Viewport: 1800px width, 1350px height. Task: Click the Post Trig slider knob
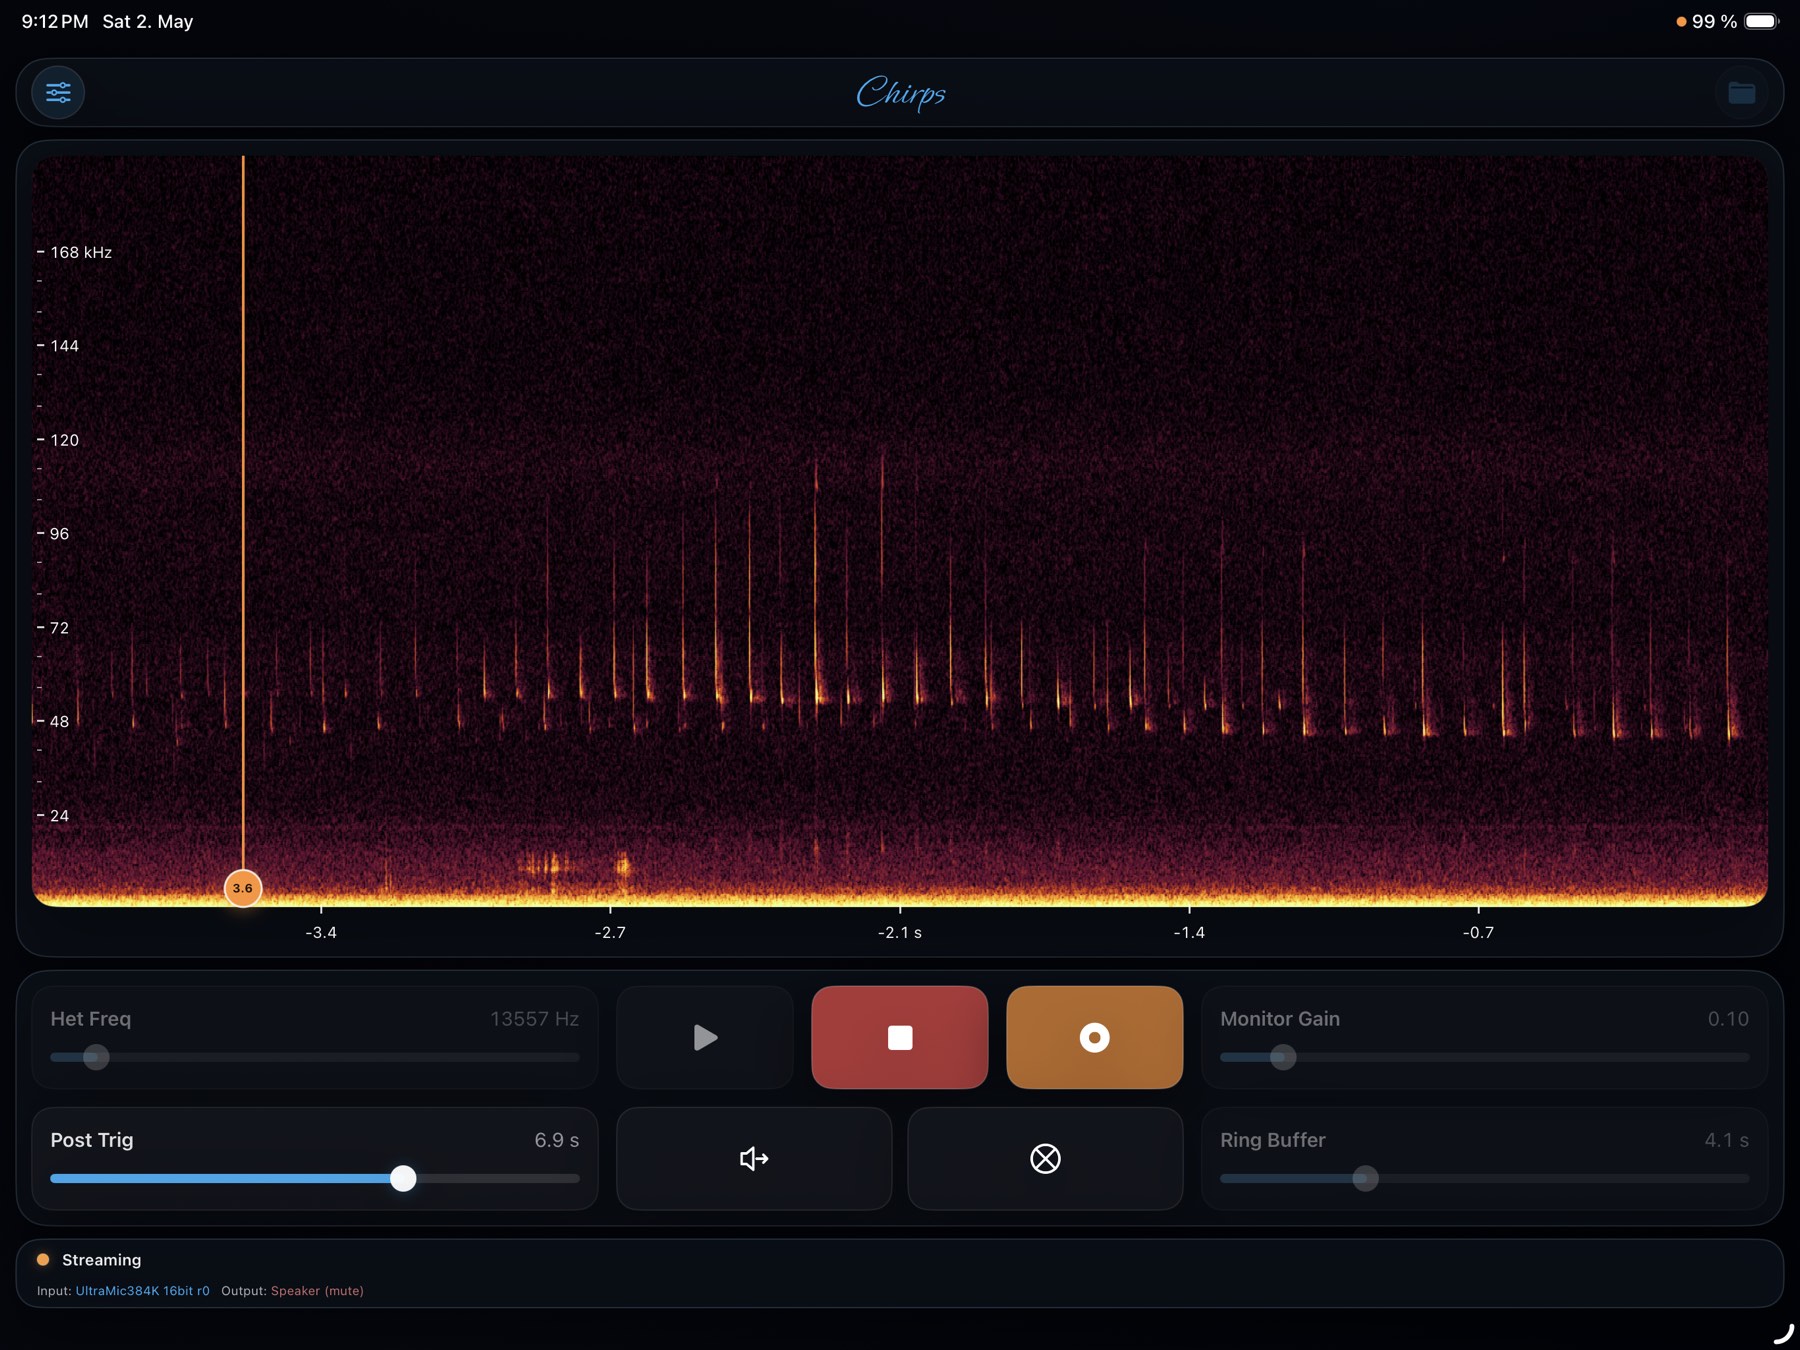pos(403,1178)
